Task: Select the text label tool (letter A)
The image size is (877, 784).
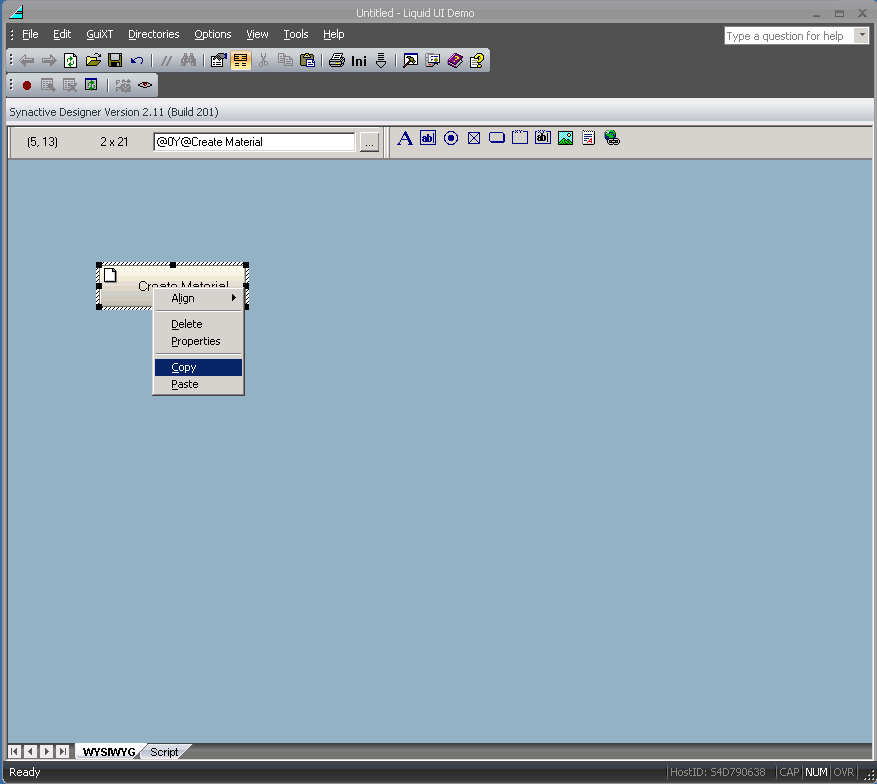Action: pos(405,139)
